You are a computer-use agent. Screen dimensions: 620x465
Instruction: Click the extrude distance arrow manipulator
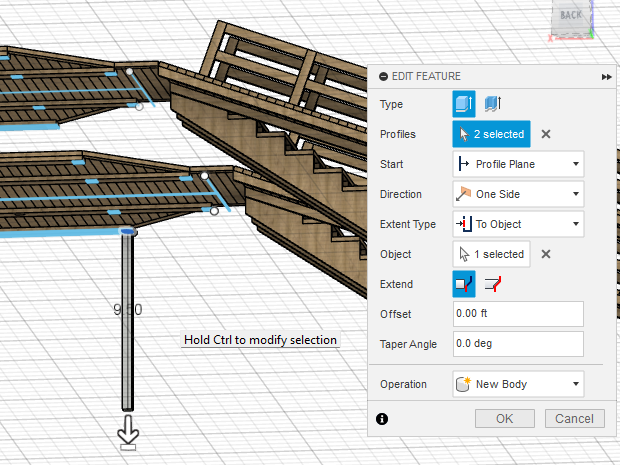tap(128, 432)
